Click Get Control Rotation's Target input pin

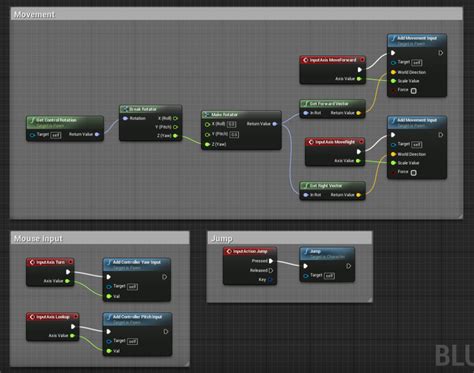(x=32, y=135)
